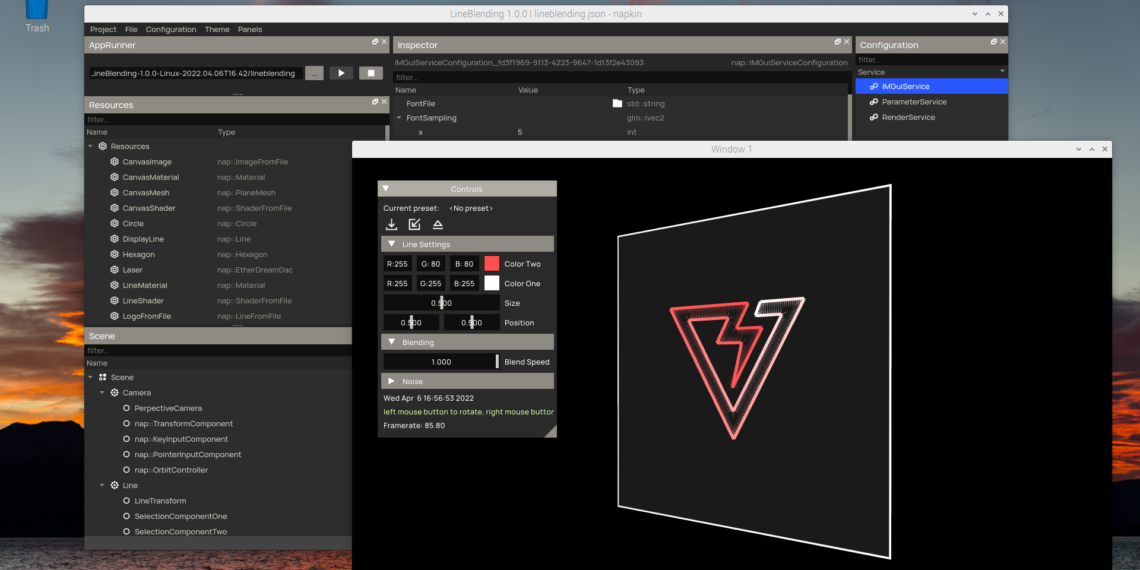
Task: Collapse the FontSampling property
Action: pyautogui.click(x=399, y=118)
